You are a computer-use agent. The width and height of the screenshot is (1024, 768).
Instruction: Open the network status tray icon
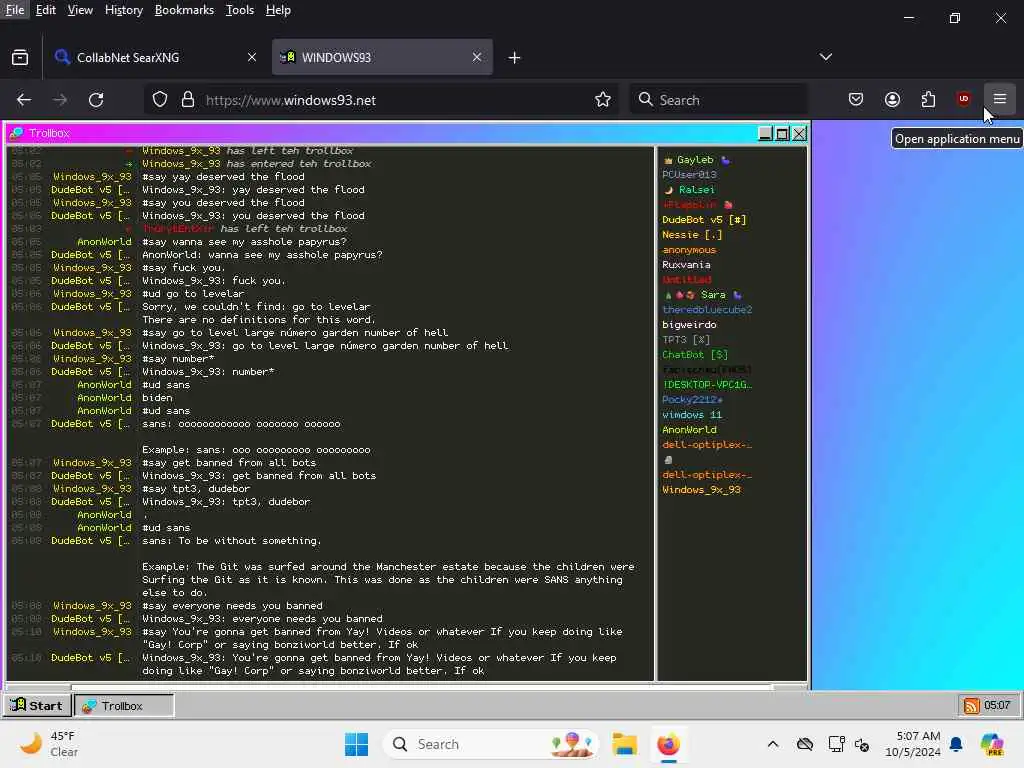837,744
